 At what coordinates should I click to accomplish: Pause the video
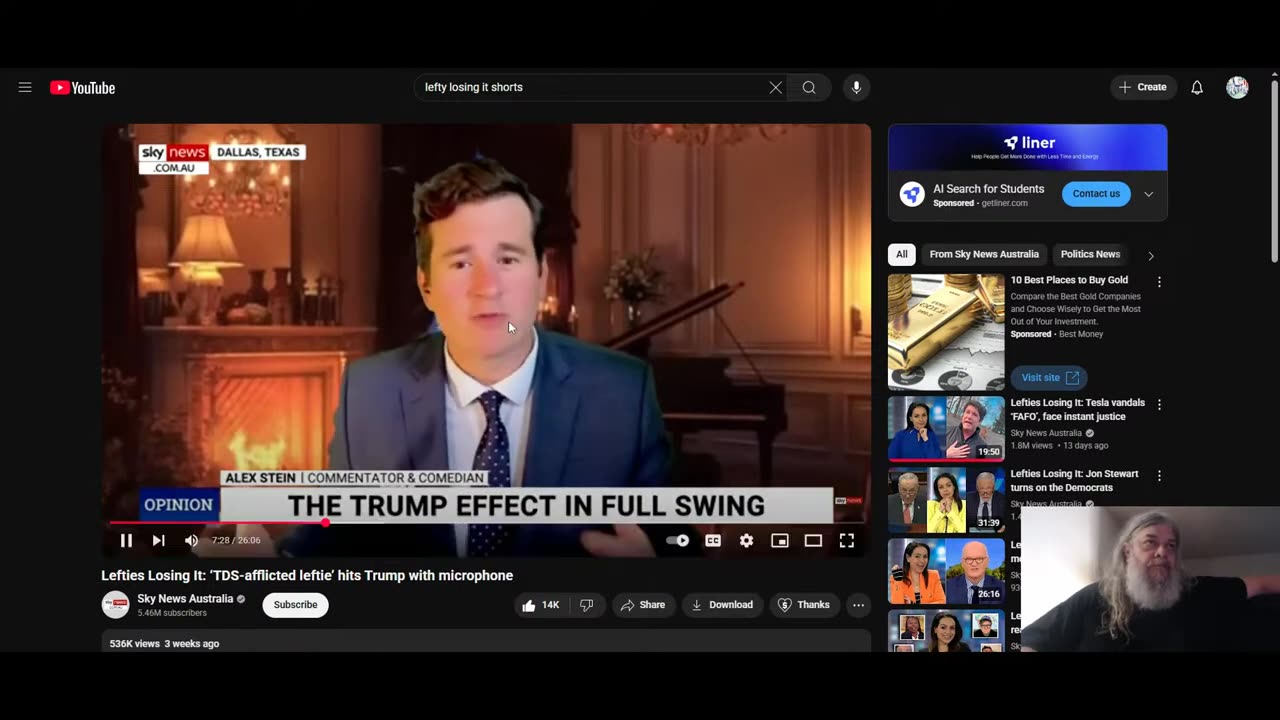[126, 540]
